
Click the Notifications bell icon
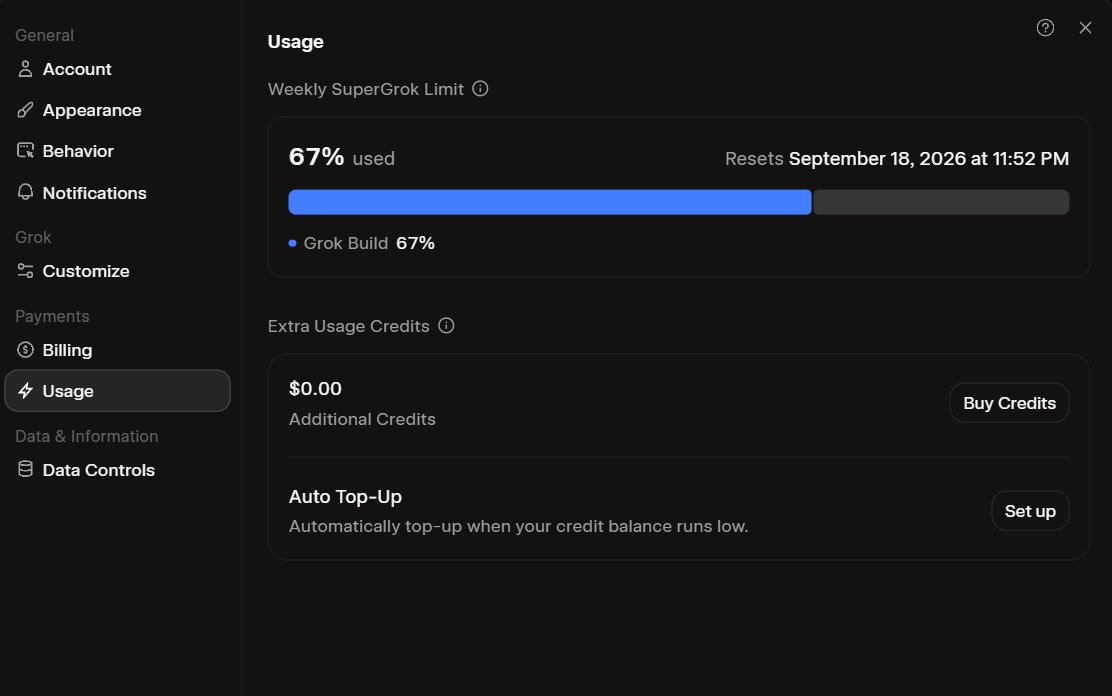[x=26, y=192]
